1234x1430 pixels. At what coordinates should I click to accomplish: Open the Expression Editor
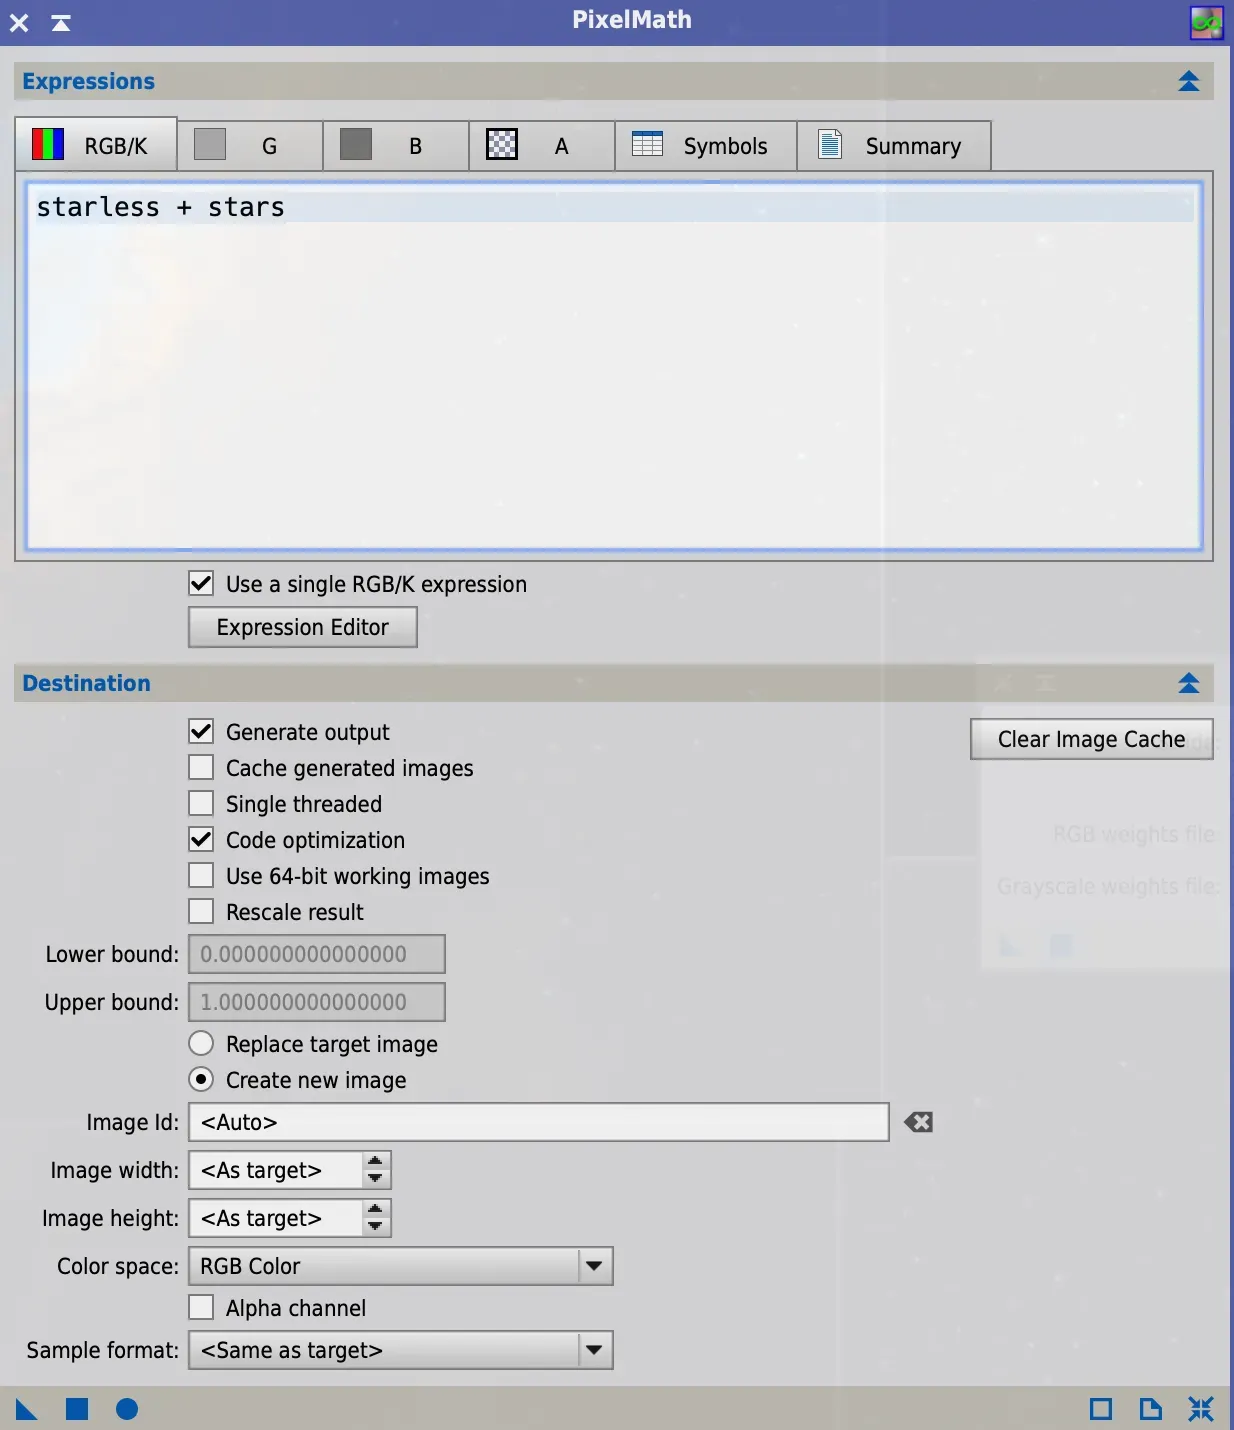(302, 627)
